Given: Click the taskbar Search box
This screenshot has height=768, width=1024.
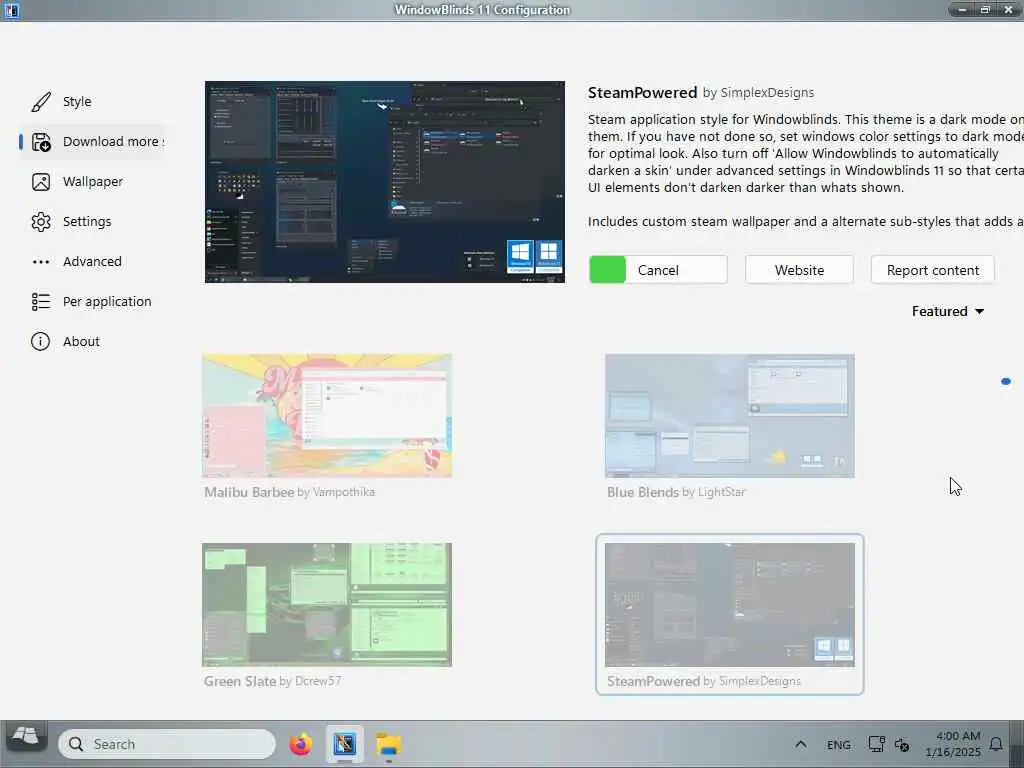Looking at the screenshot, I should pos(167,744).
